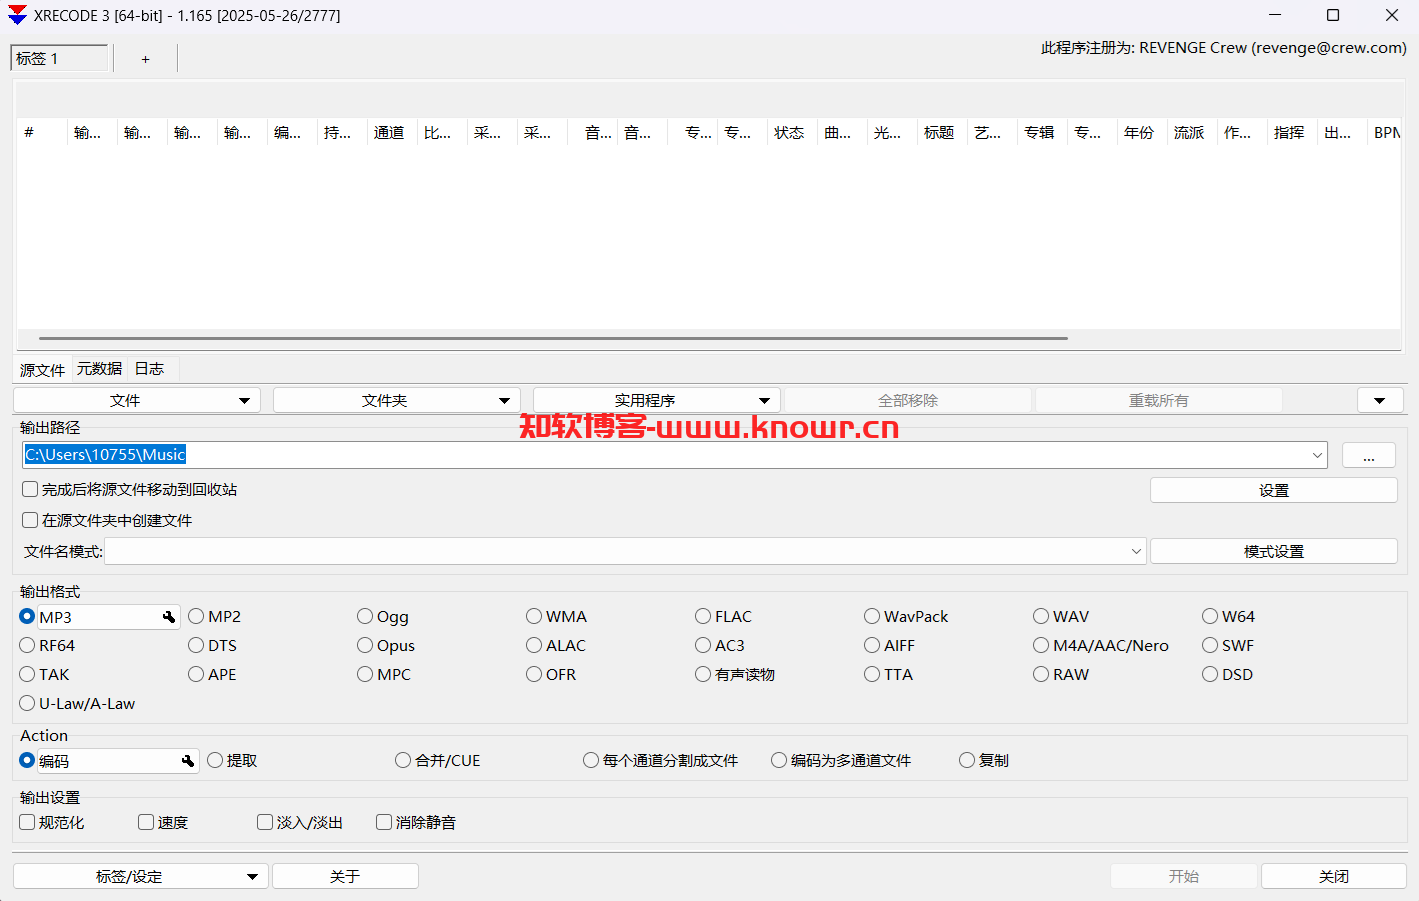This screenshot has width=1419, height=901.
Task: Select the 有声读物 audiobook format
Action: 735,675
